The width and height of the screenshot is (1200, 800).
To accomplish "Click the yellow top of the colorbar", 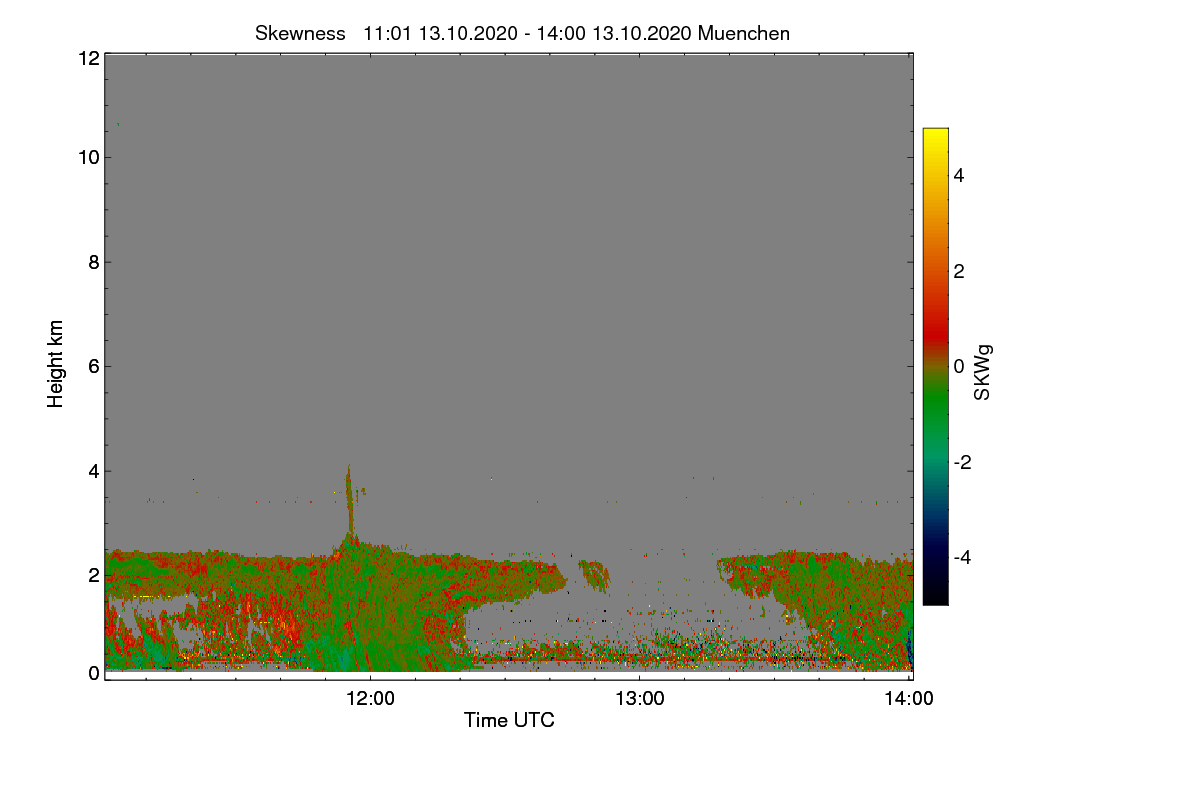I will 935,136.
